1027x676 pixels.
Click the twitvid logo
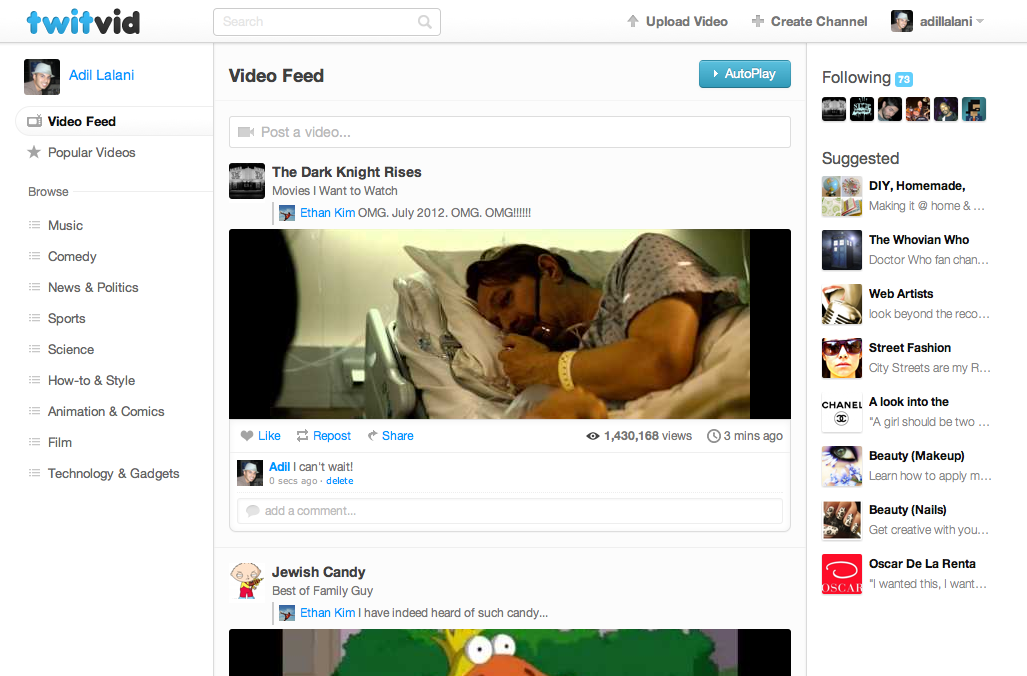[83, 21]
